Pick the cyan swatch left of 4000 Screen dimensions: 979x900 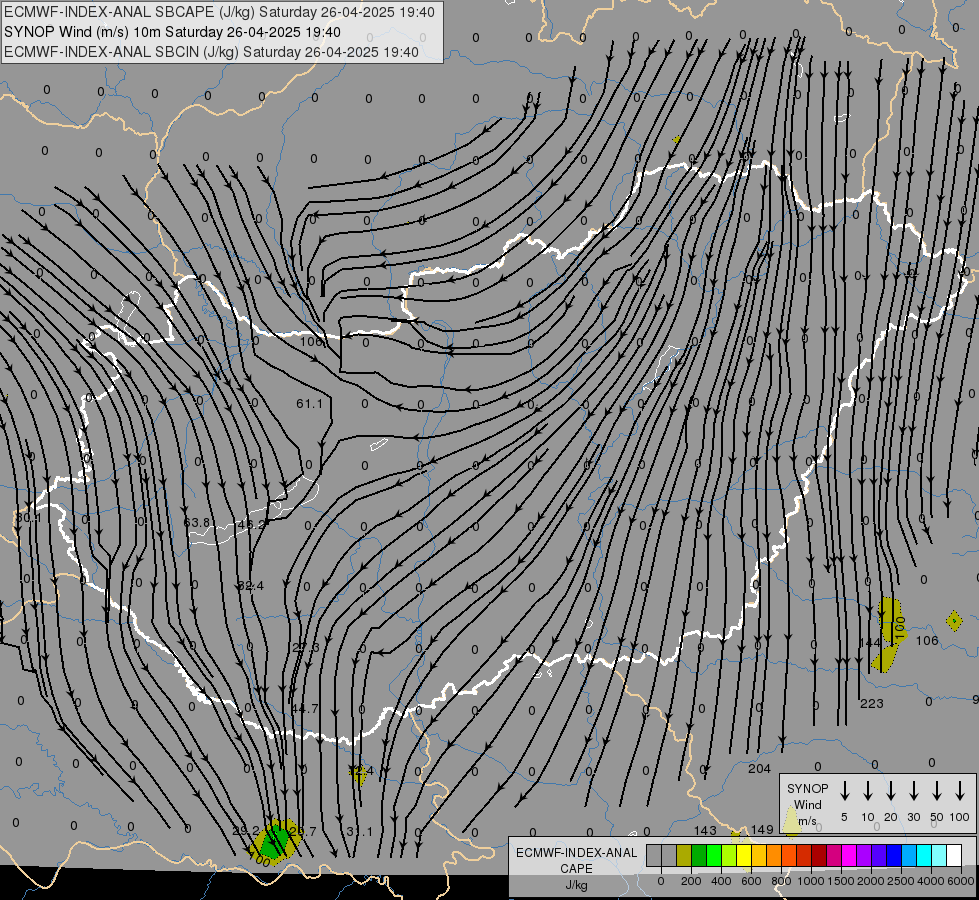(x=923, y=856)
